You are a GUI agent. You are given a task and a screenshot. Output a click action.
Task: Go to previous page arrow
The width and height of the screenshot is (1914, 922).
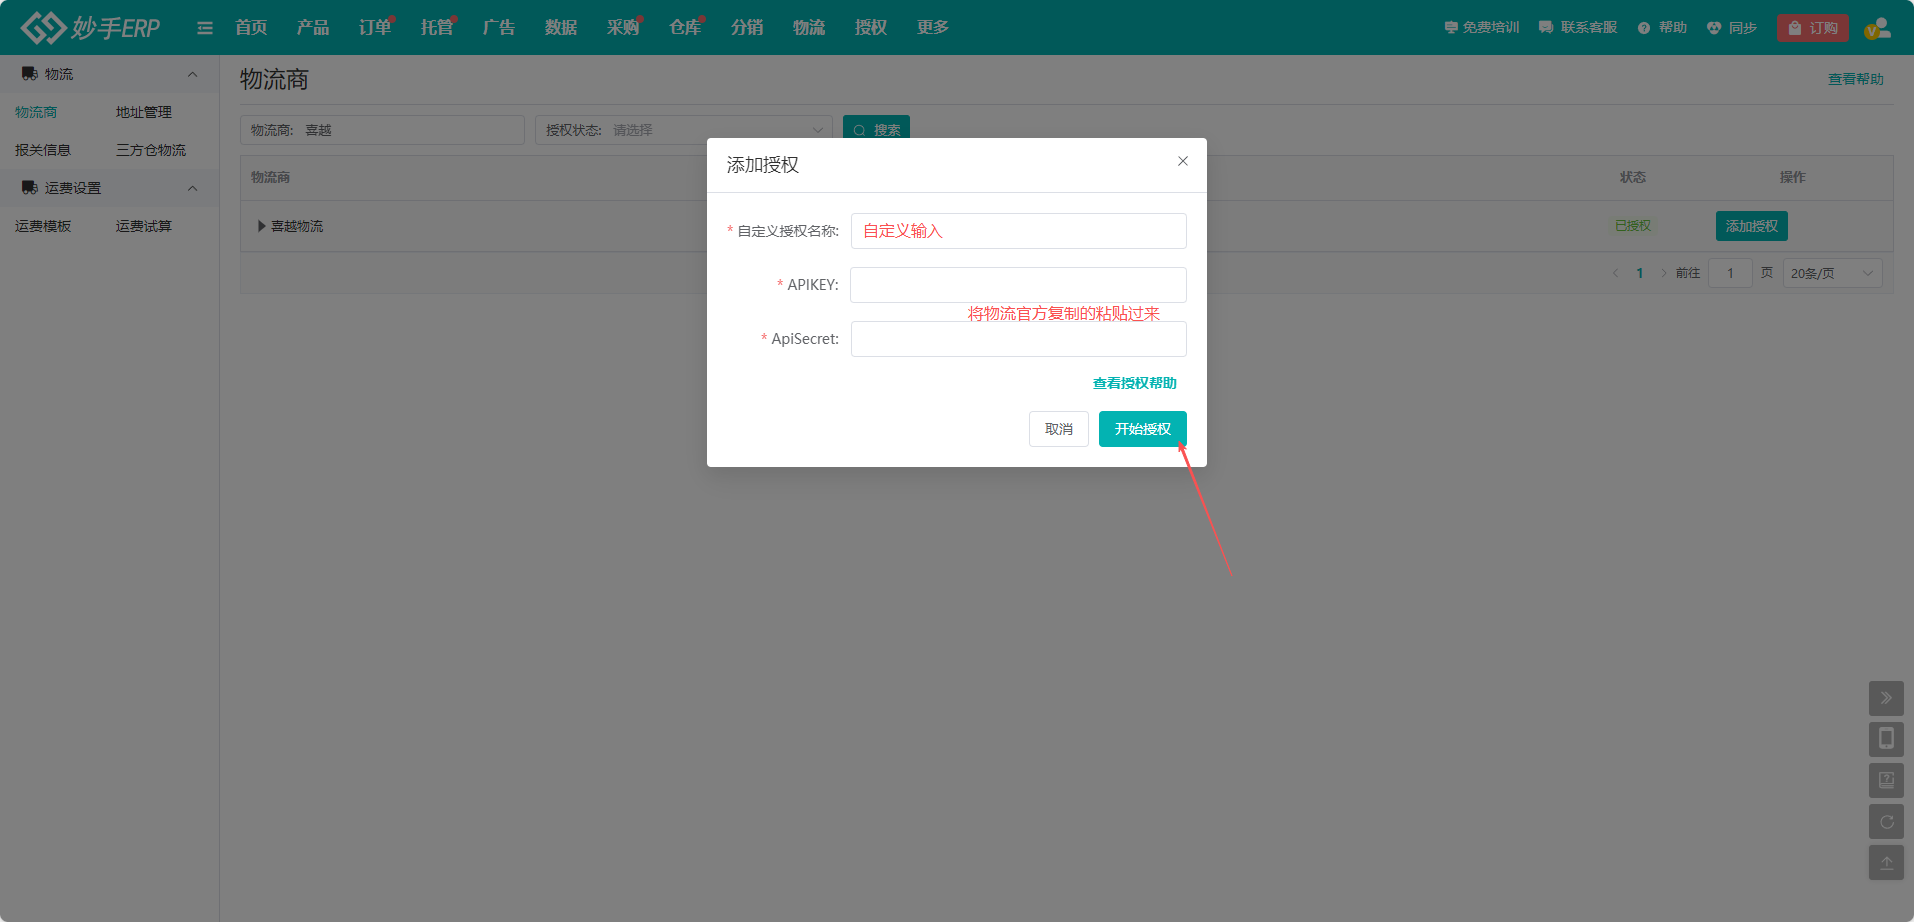(x=1615, y=273)
